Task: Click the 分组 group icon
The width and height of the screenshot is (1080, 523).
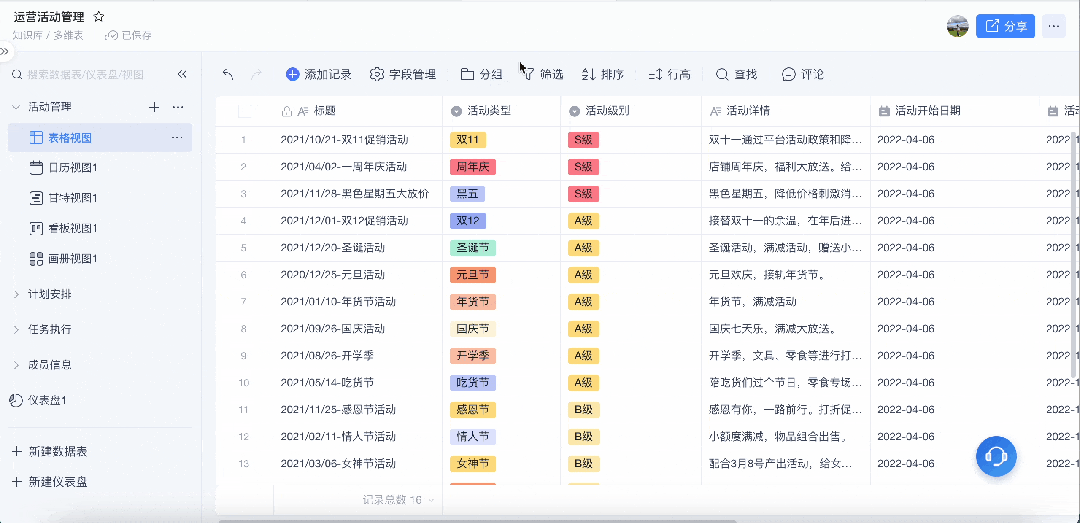Action: pos(468,74)
